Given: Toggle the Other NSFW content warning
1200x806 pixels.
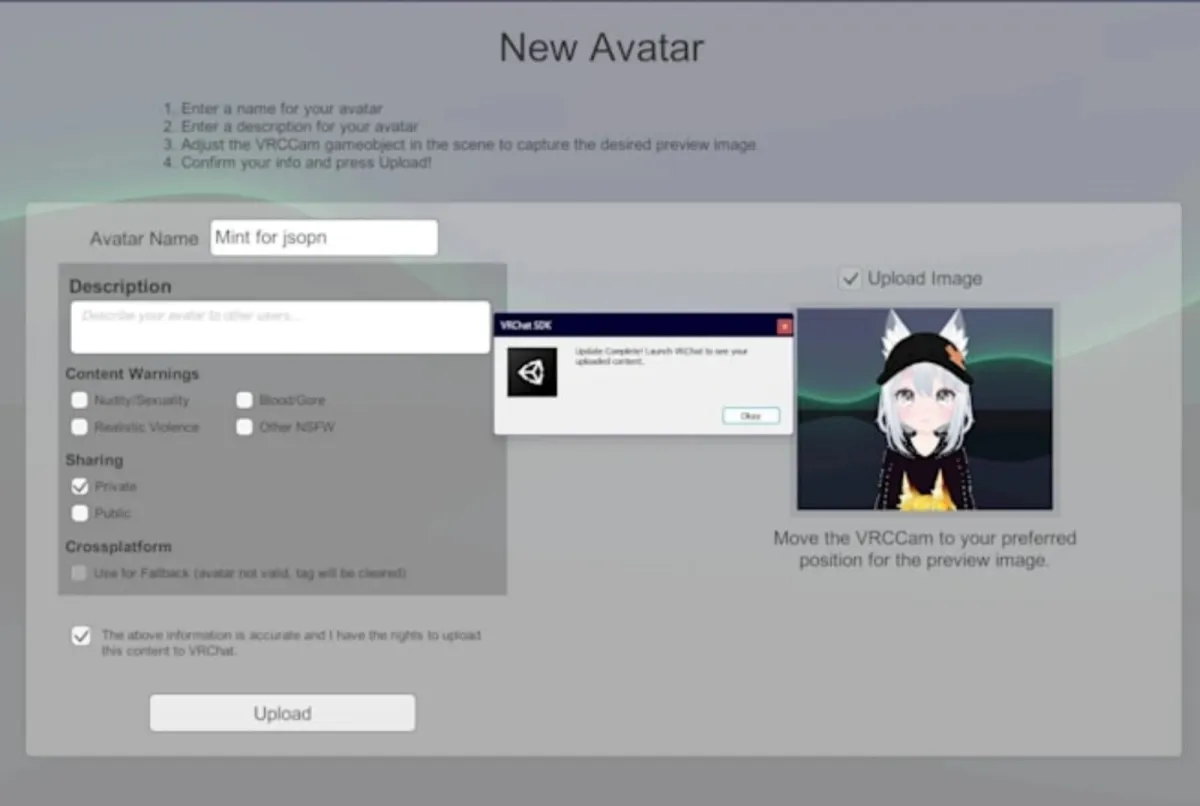Looking at the screenshot, I should pos(245,427).
